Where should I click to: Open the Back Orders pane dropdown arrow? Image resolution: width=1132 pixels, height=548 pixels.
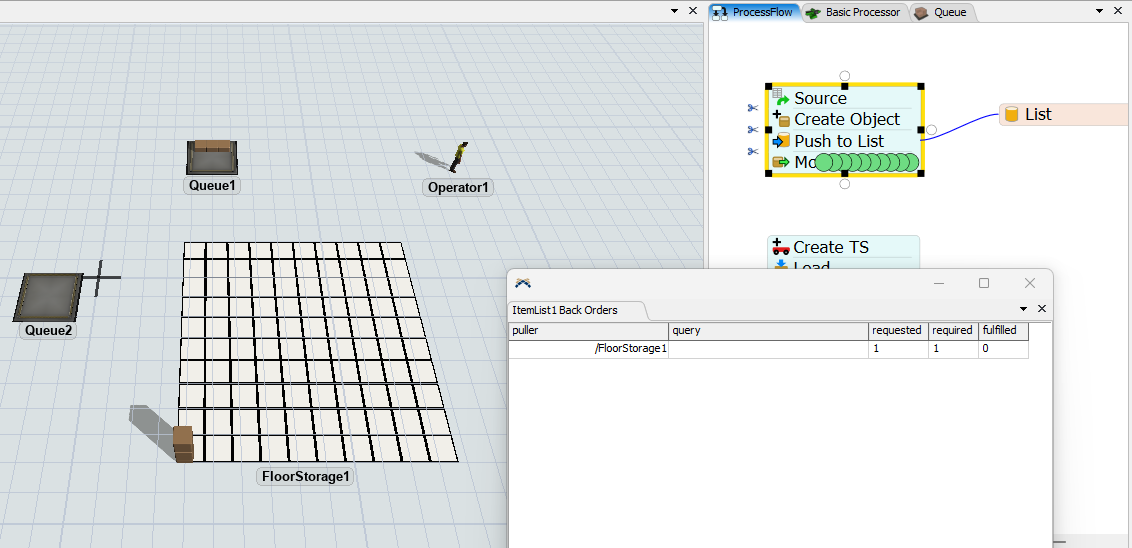click(1023, 310)
